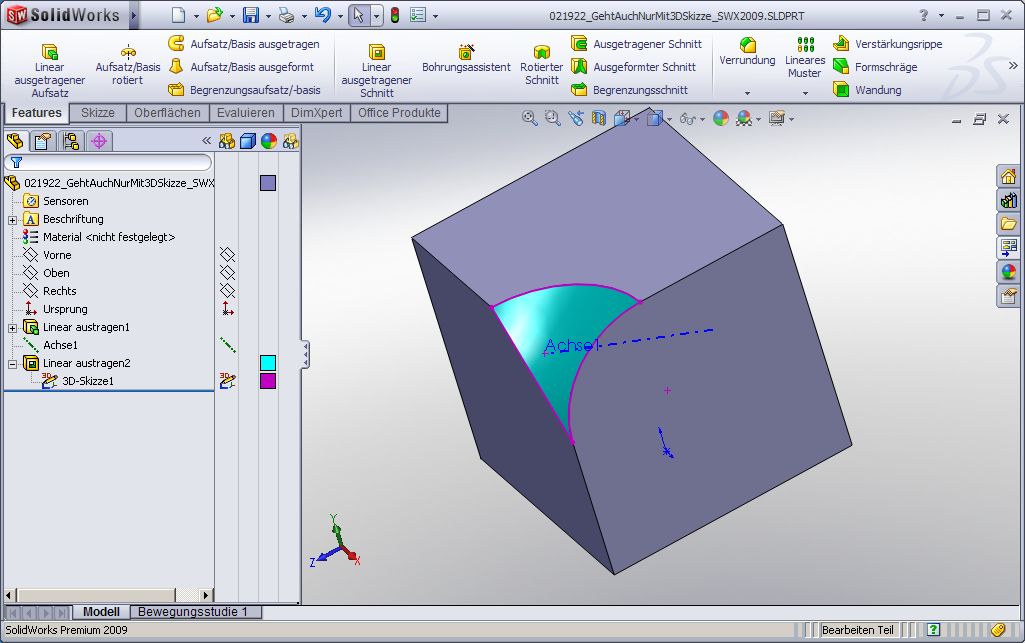Screen dimensions: 1025x643
Task: Choose Ausgetragener Schnitt tool
Action: point(637,44)
